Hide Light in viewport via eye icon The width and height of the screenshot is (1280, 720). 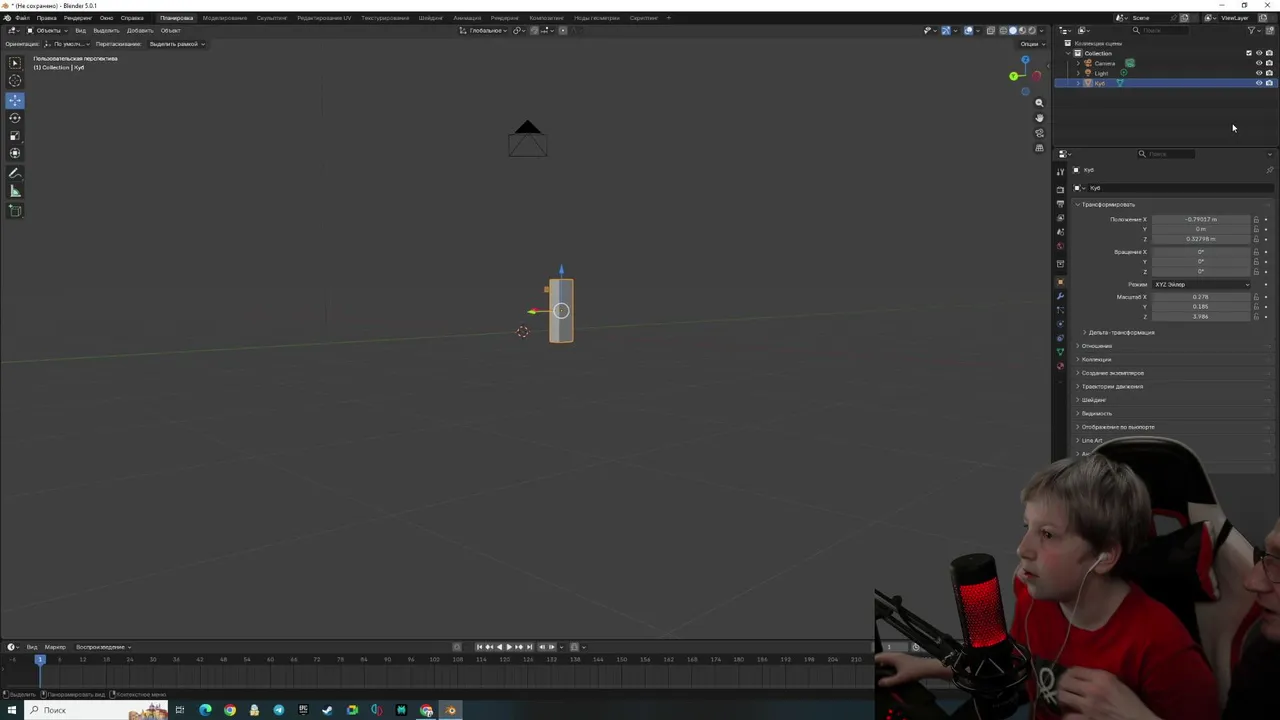click(1259, 73)
